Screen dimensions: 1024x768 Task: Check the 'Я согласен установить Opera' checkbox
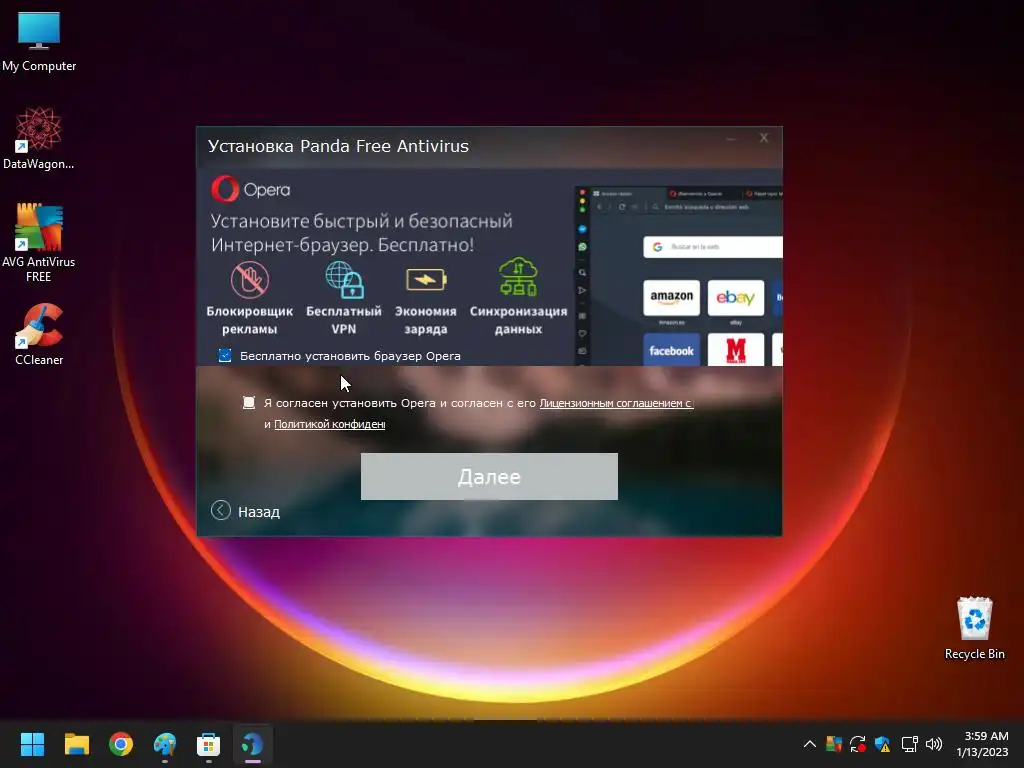(249, 402)
